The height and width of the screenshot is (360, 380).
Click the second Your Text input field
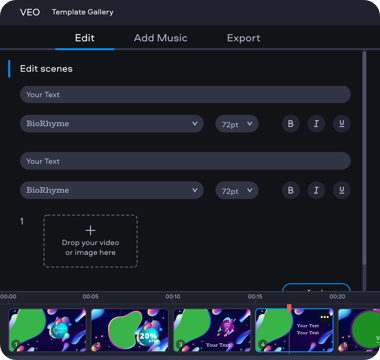(x=185, y=161)
